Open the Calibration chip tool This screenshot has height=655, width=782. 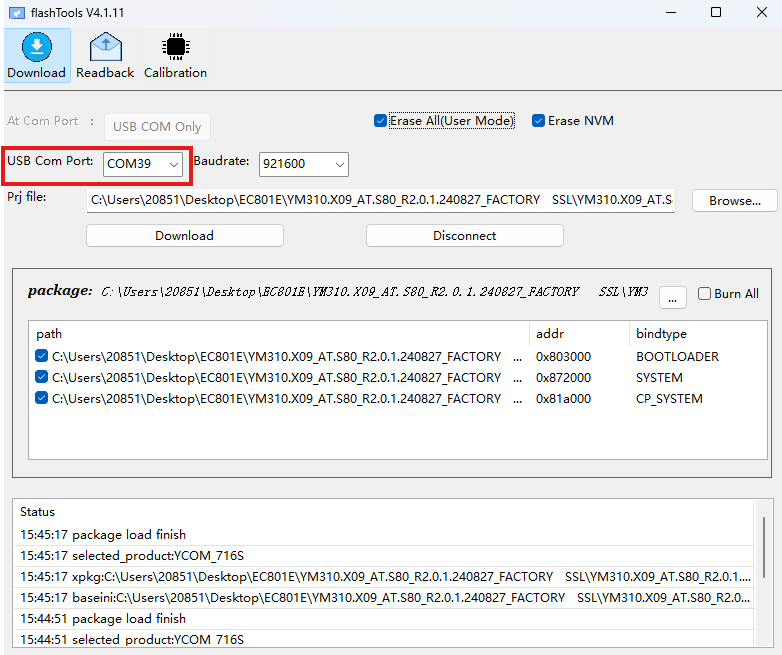[175, 55]
